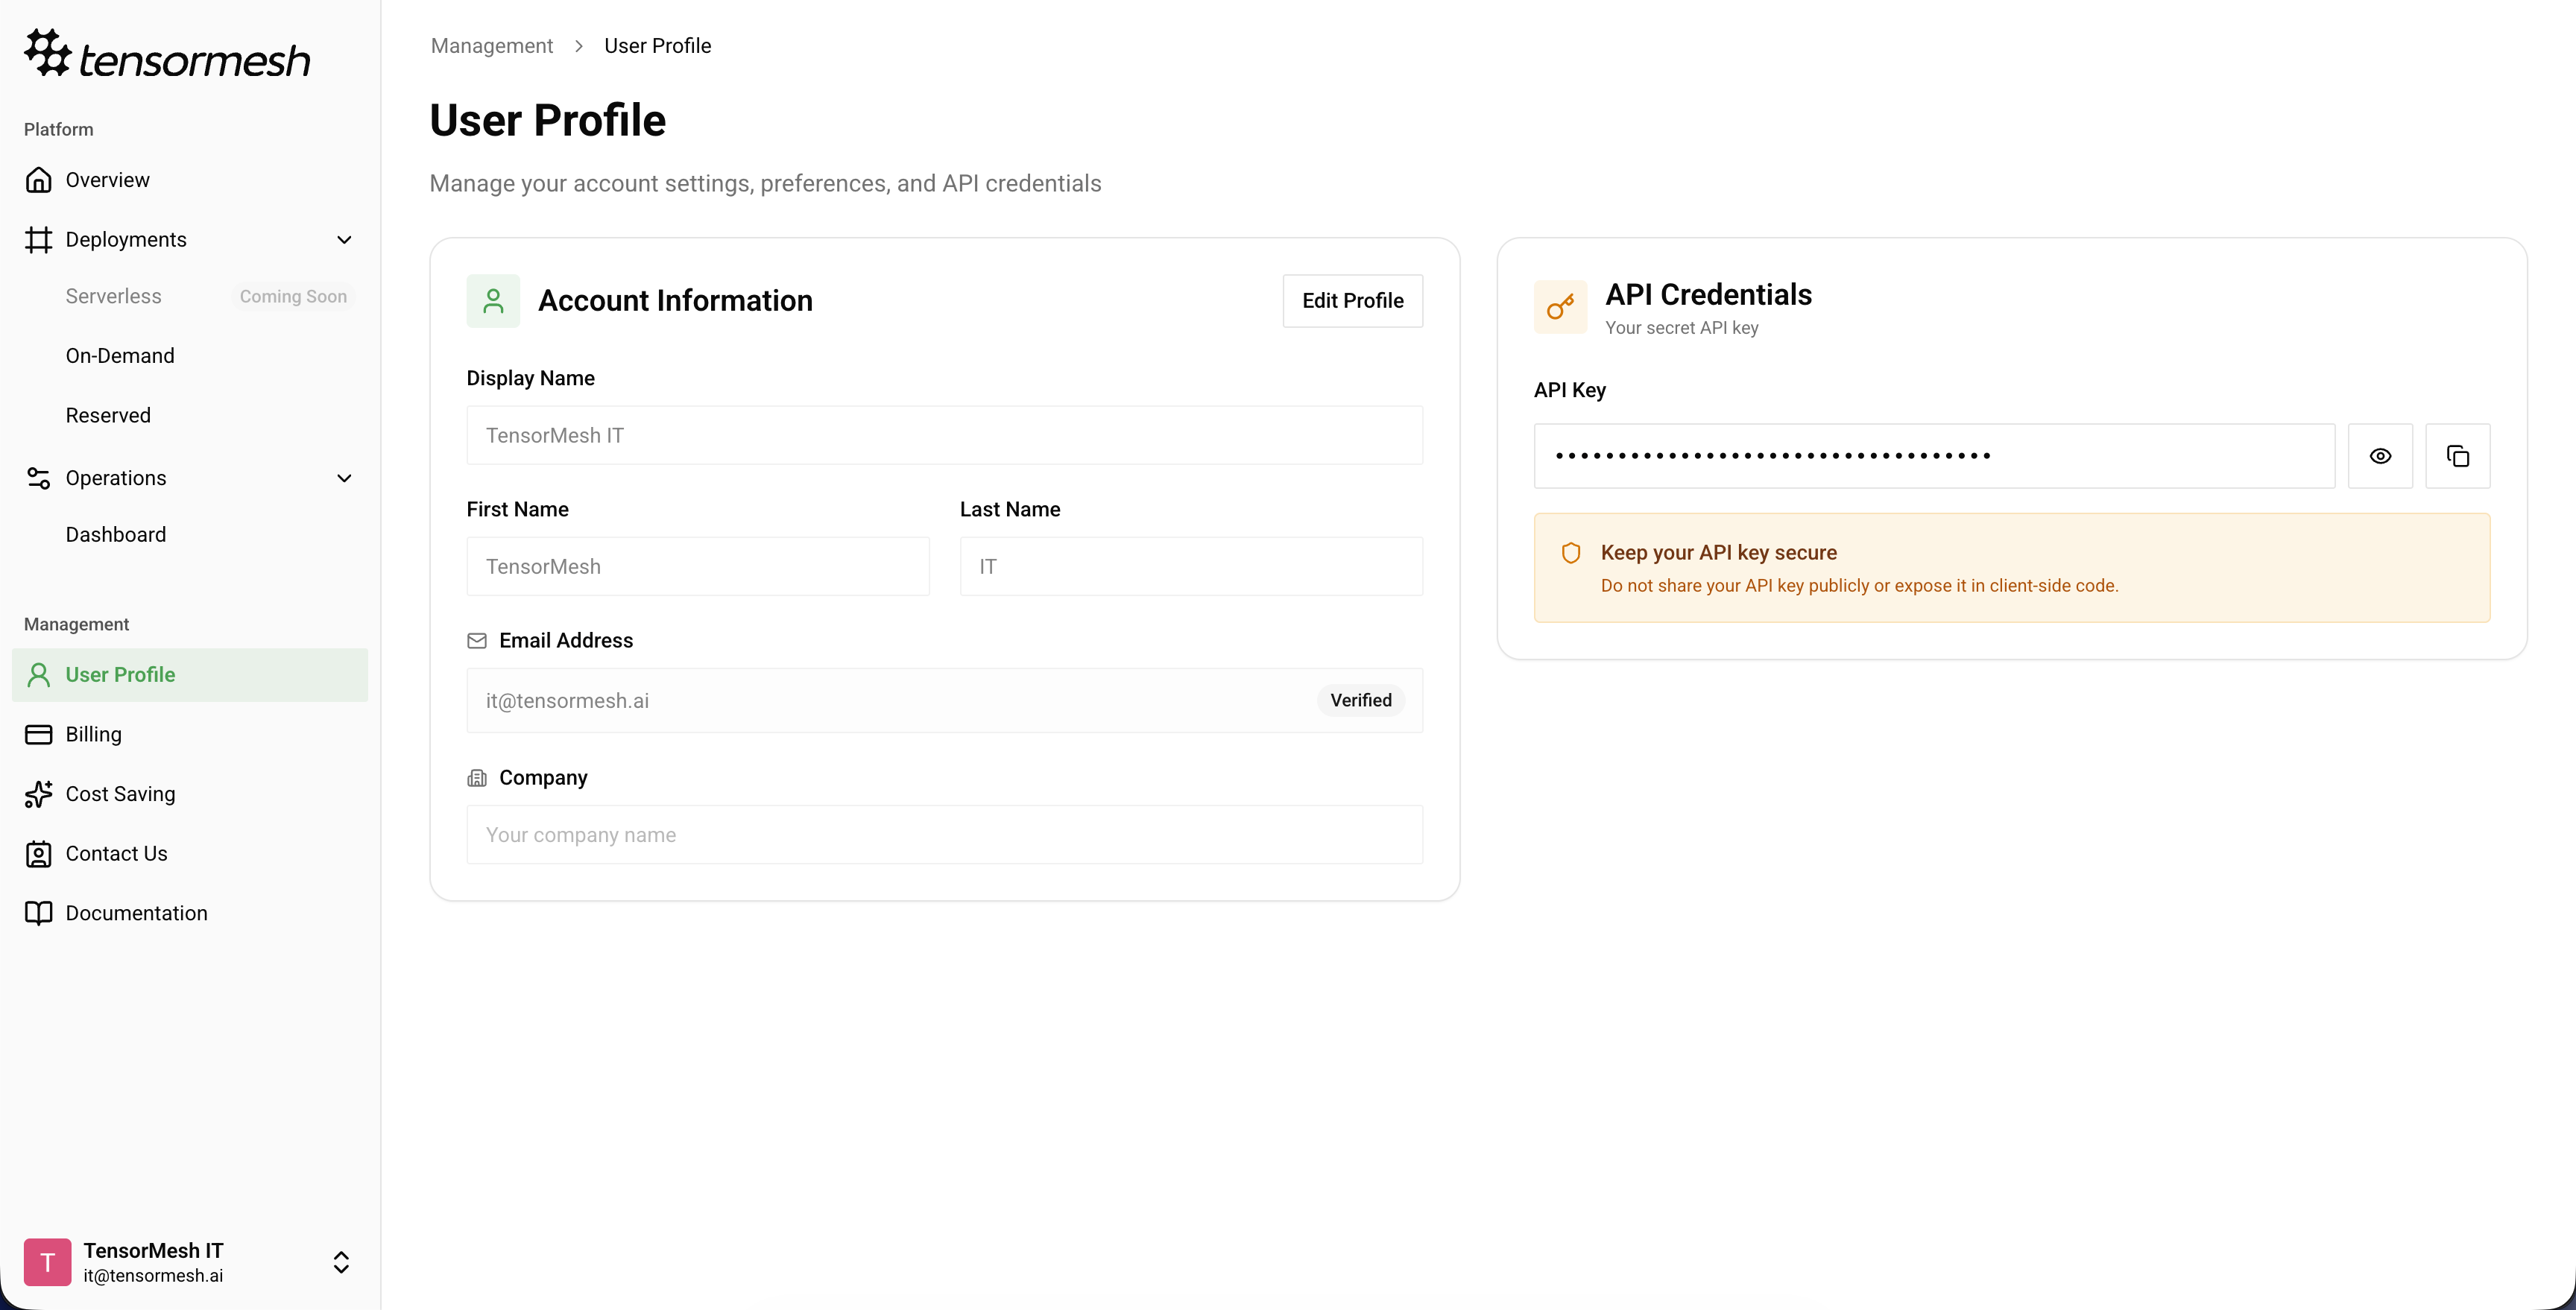Click the Edit Profile button
2576x1310 pixels.
(1352, 300)
